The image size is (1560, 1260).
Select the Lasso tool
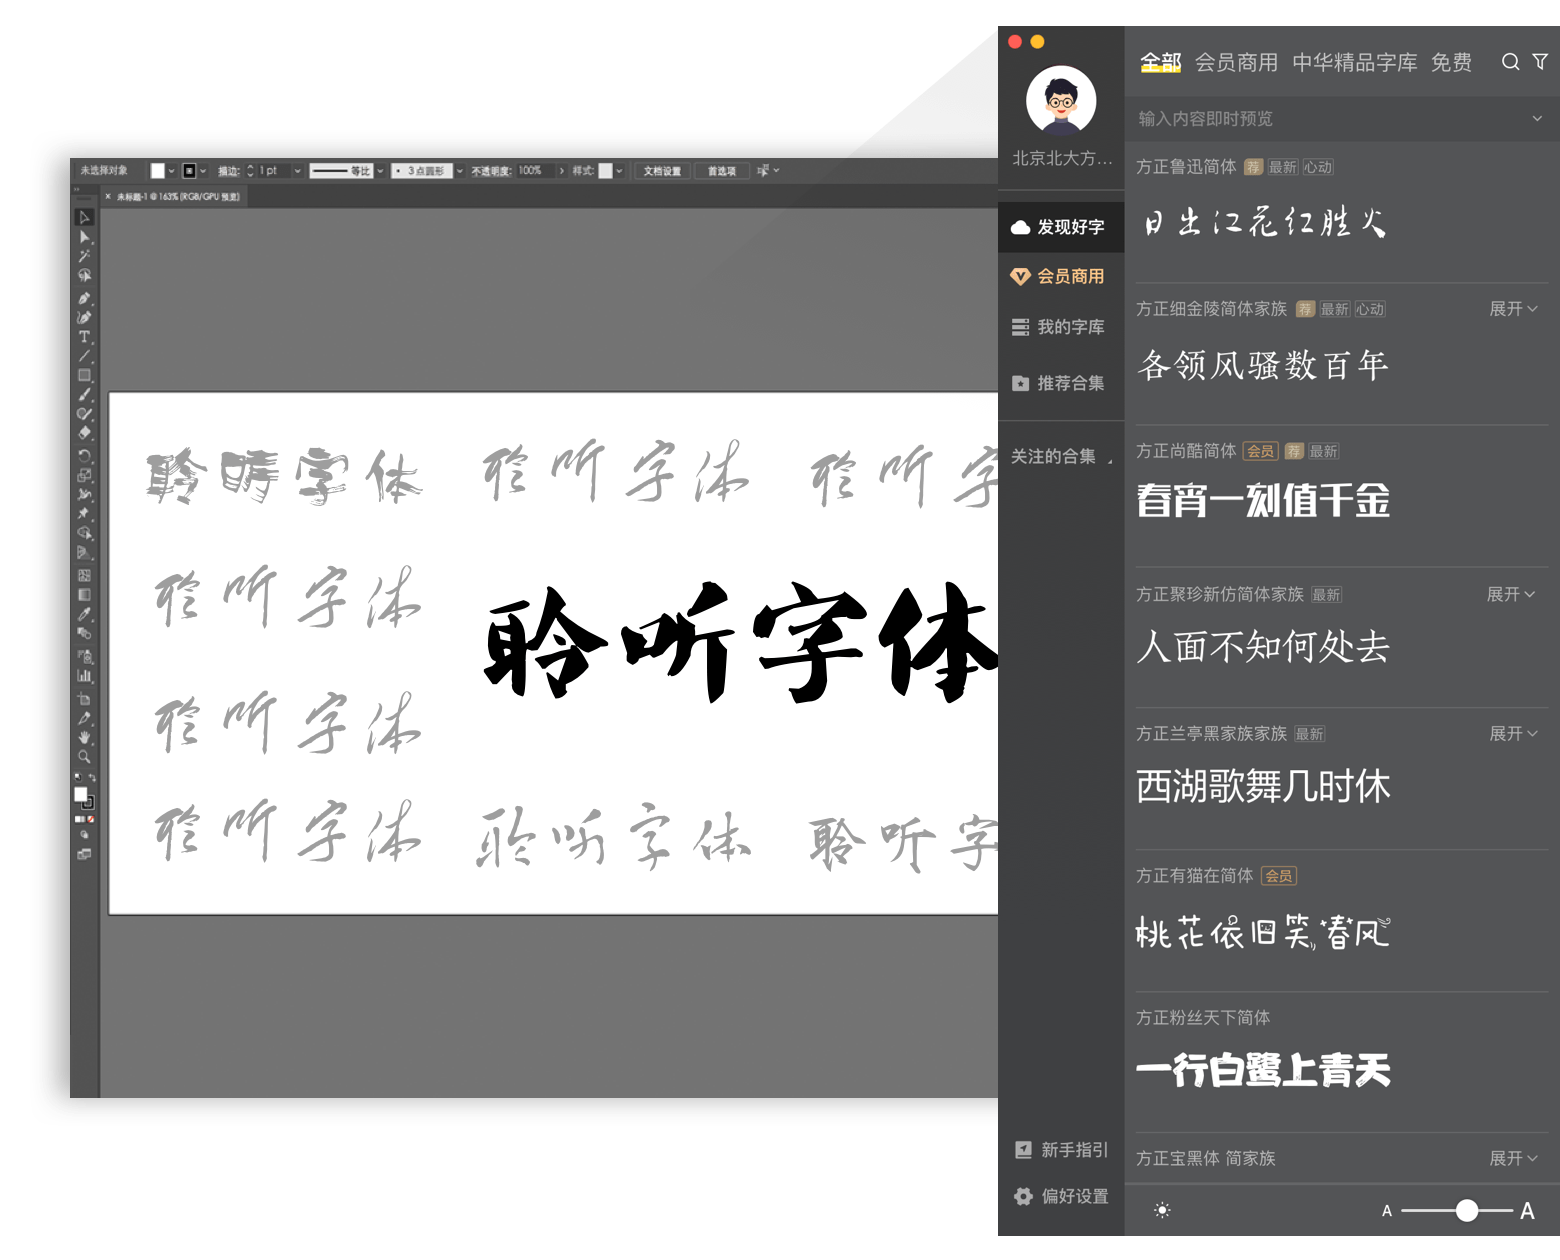tap(85, 275)
